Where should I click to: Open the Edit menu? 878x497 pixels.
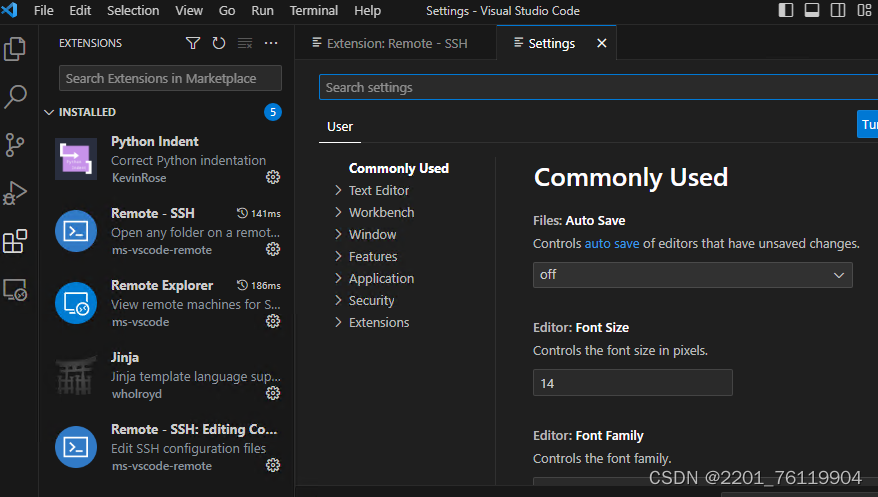click(80, 11)
